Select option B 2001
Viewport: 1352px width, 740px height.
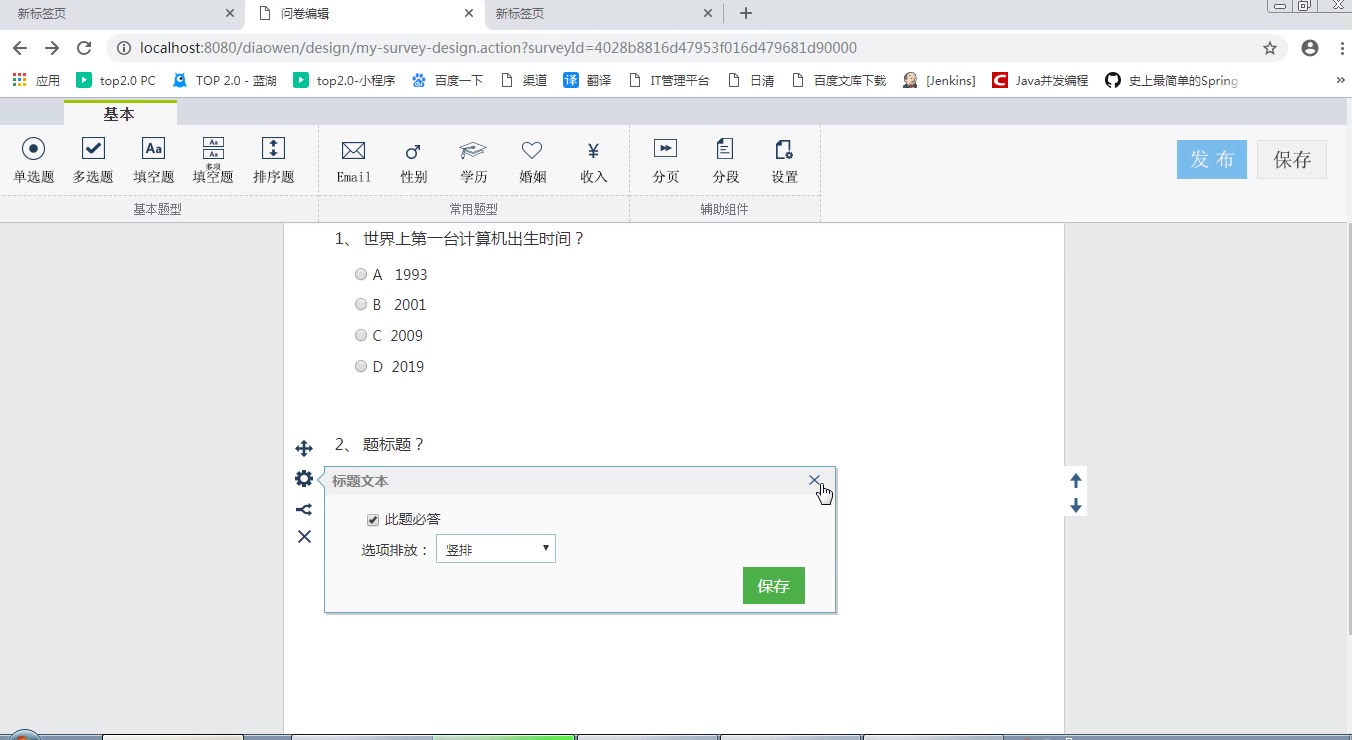361,304
